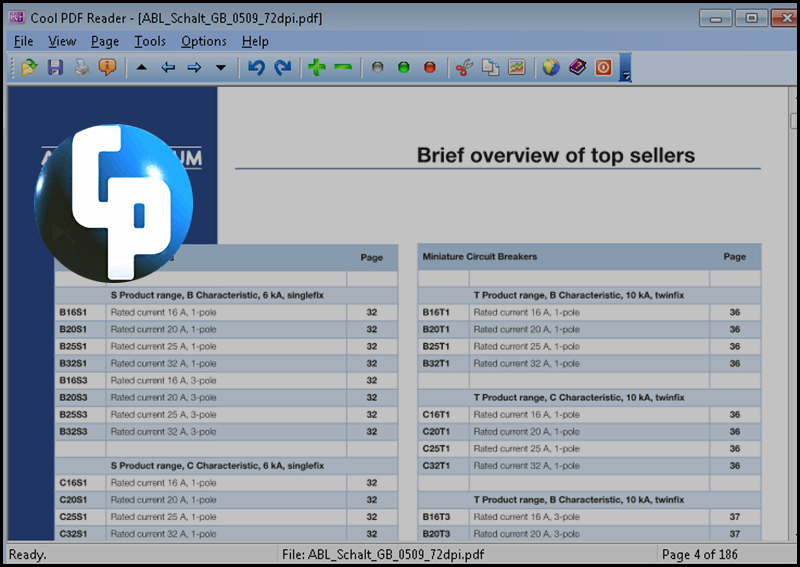Open the purple help book icon
The height and width of the screenshot is (567, 800).
click(577, 67)
